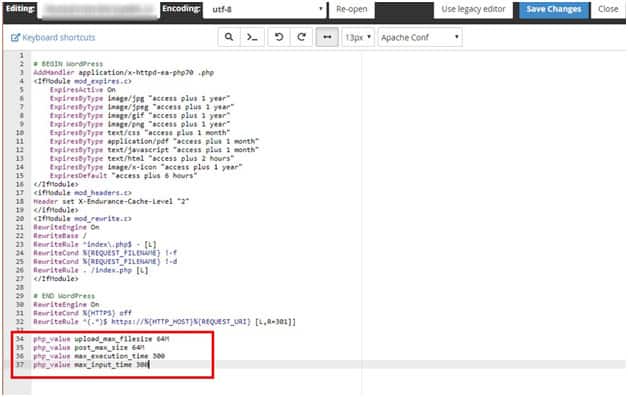
Task: Open the Apache Conf language dropdown
Action: tap(420, 37)
